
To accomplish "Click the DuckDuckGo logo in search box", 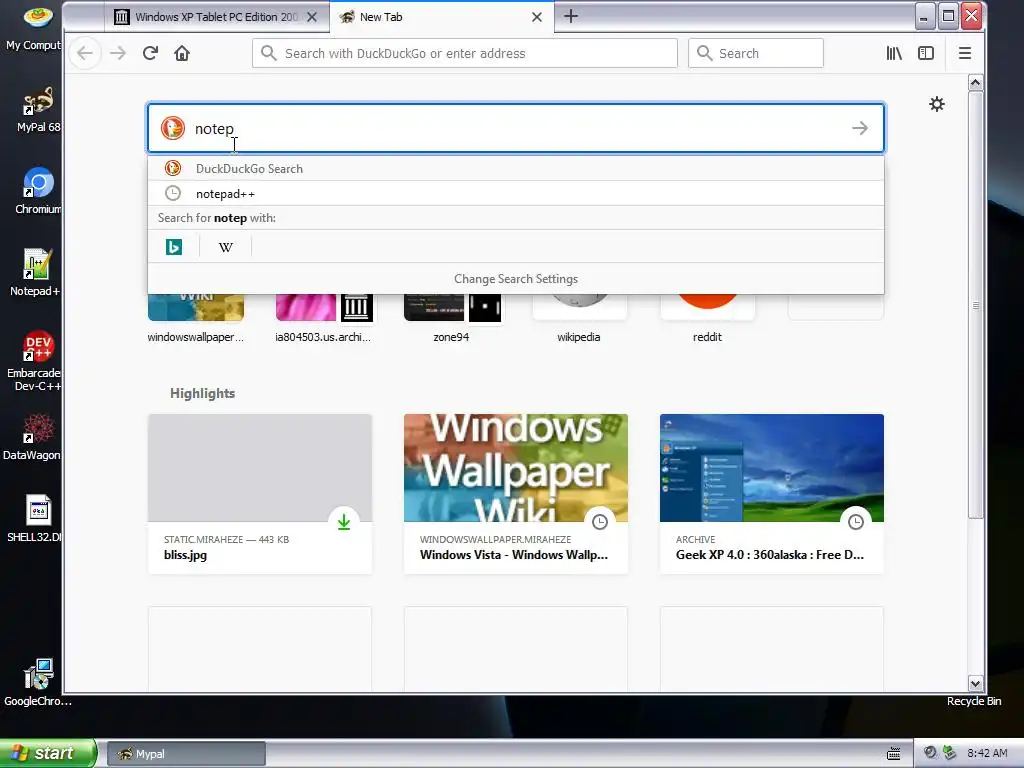I will click(x=173, y=128).
